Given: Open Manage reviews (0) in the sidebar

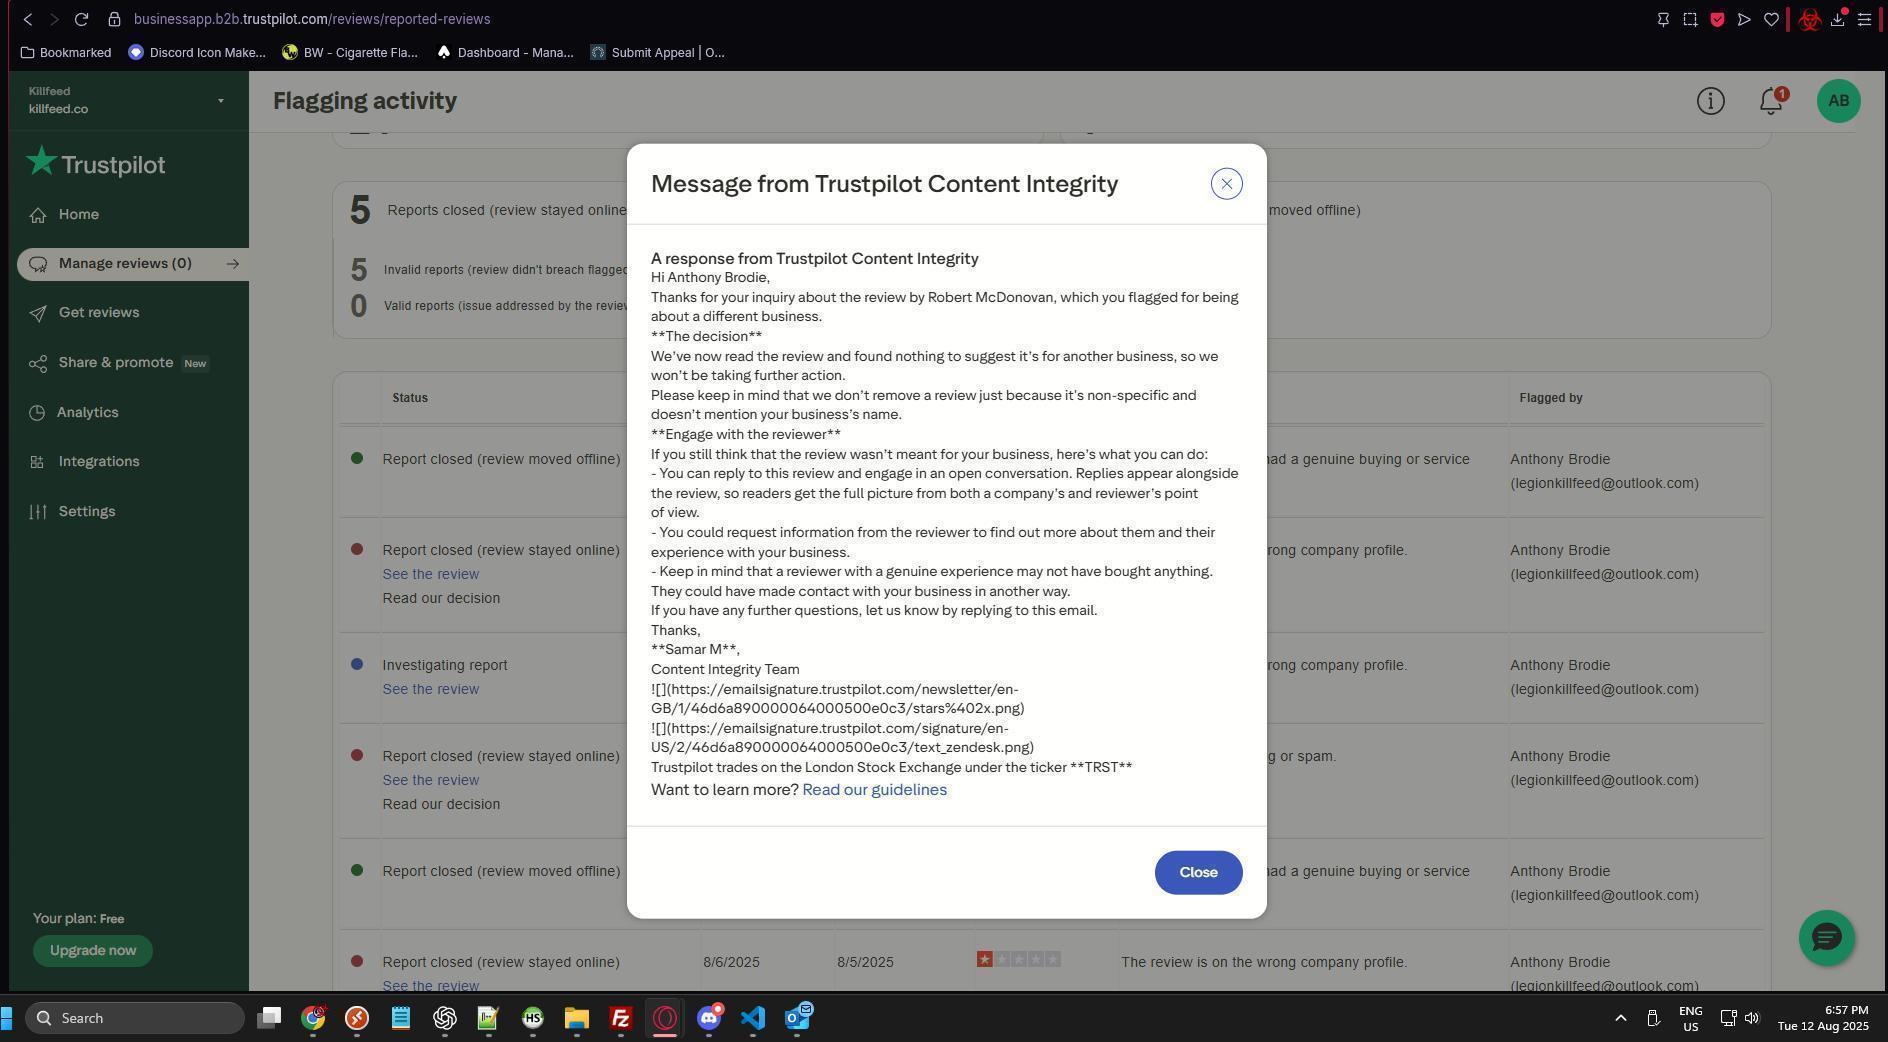Looking at the screenshot, I should click(x=133, y=264).
